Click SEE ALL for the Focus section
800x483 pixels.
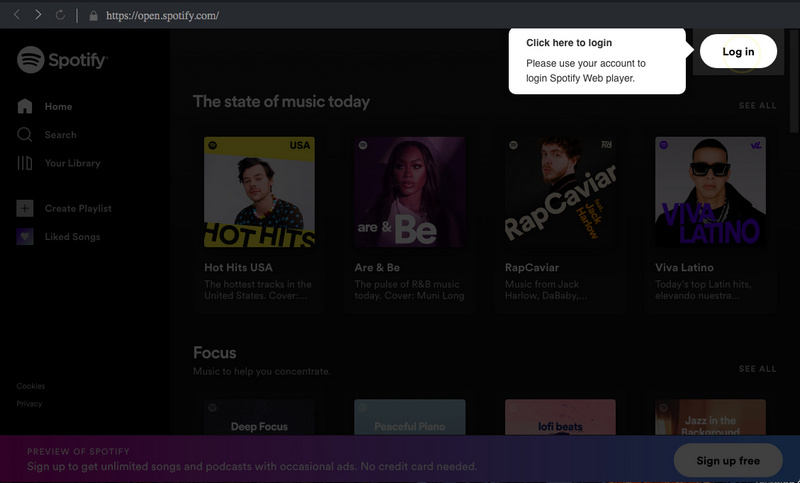point(758,369)
